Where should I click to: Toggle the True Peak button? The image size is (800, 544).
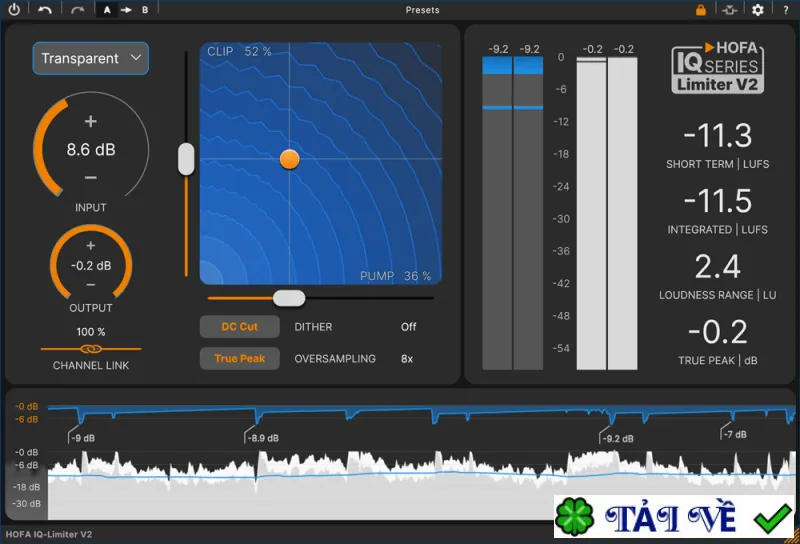coord(240,358)
